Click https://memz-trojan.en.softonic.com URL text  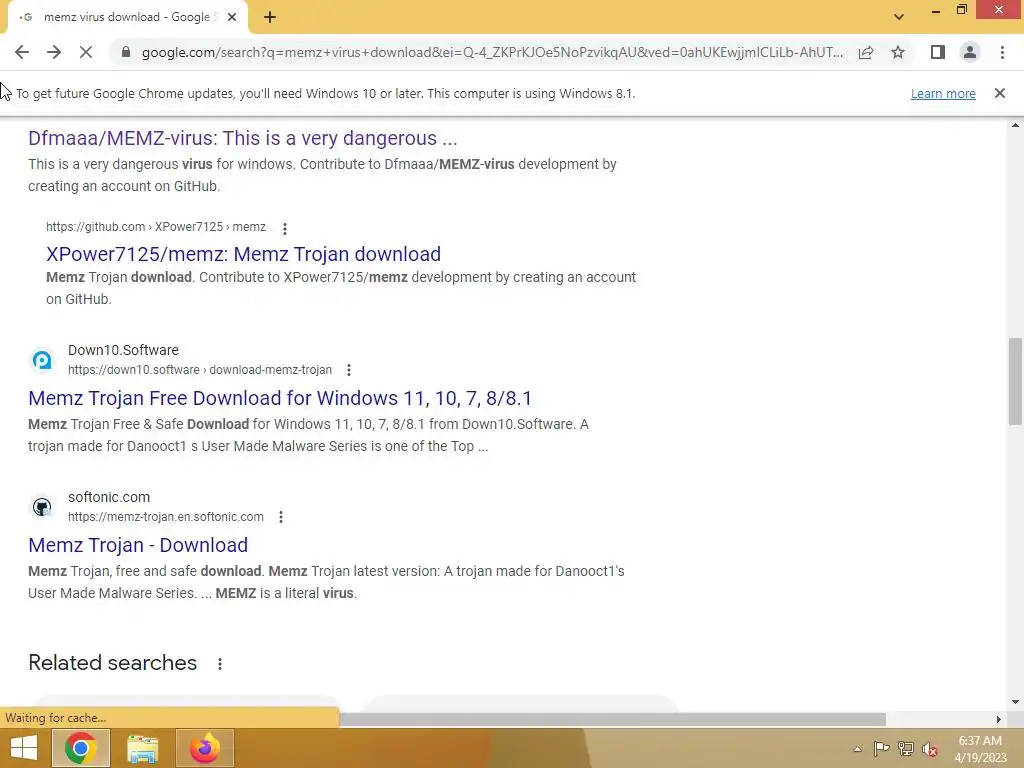[x=166, y=517]
